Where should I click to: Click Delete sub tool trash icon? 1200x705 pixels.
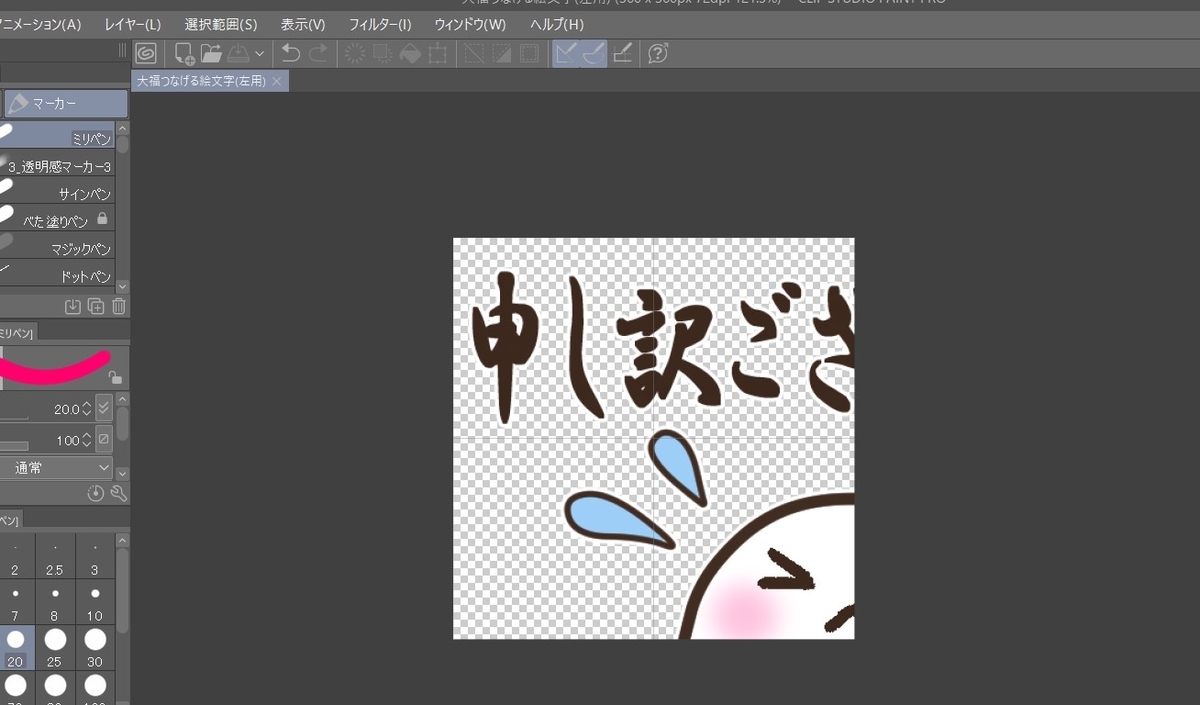point(119,306)
